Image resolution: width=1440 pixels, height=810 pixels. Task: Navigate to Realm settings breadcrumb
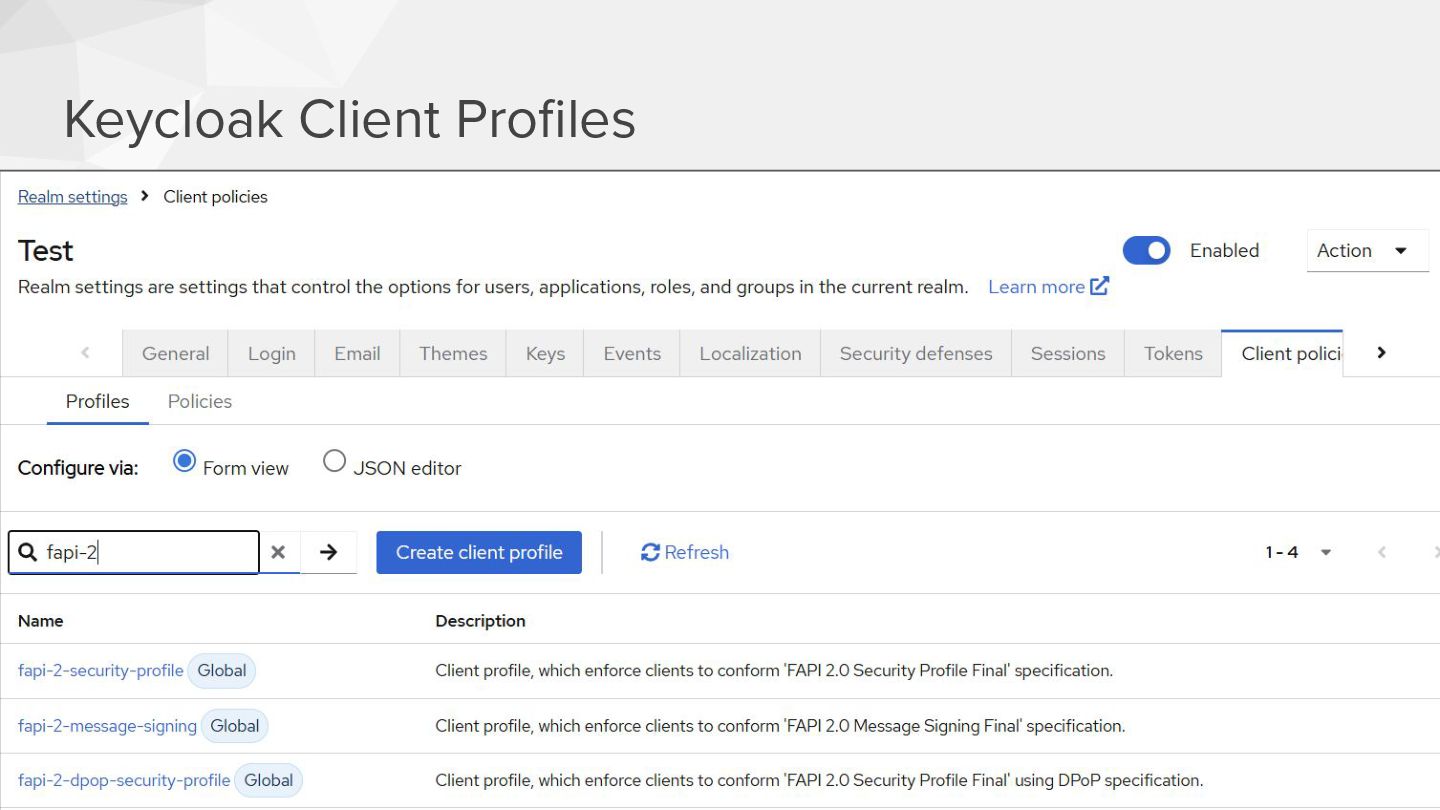tap(73, 197)
